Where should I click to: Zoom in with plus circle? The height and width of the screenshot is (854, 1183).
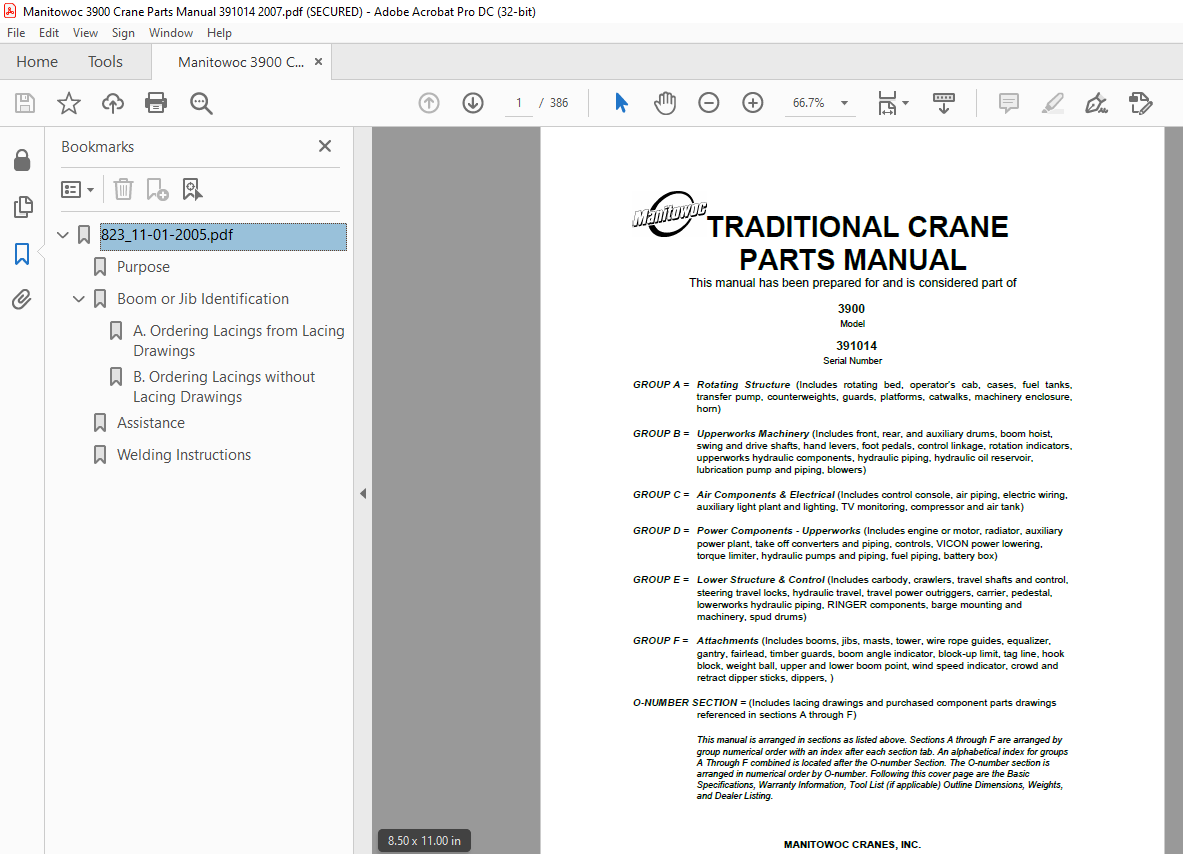(752, 103)
